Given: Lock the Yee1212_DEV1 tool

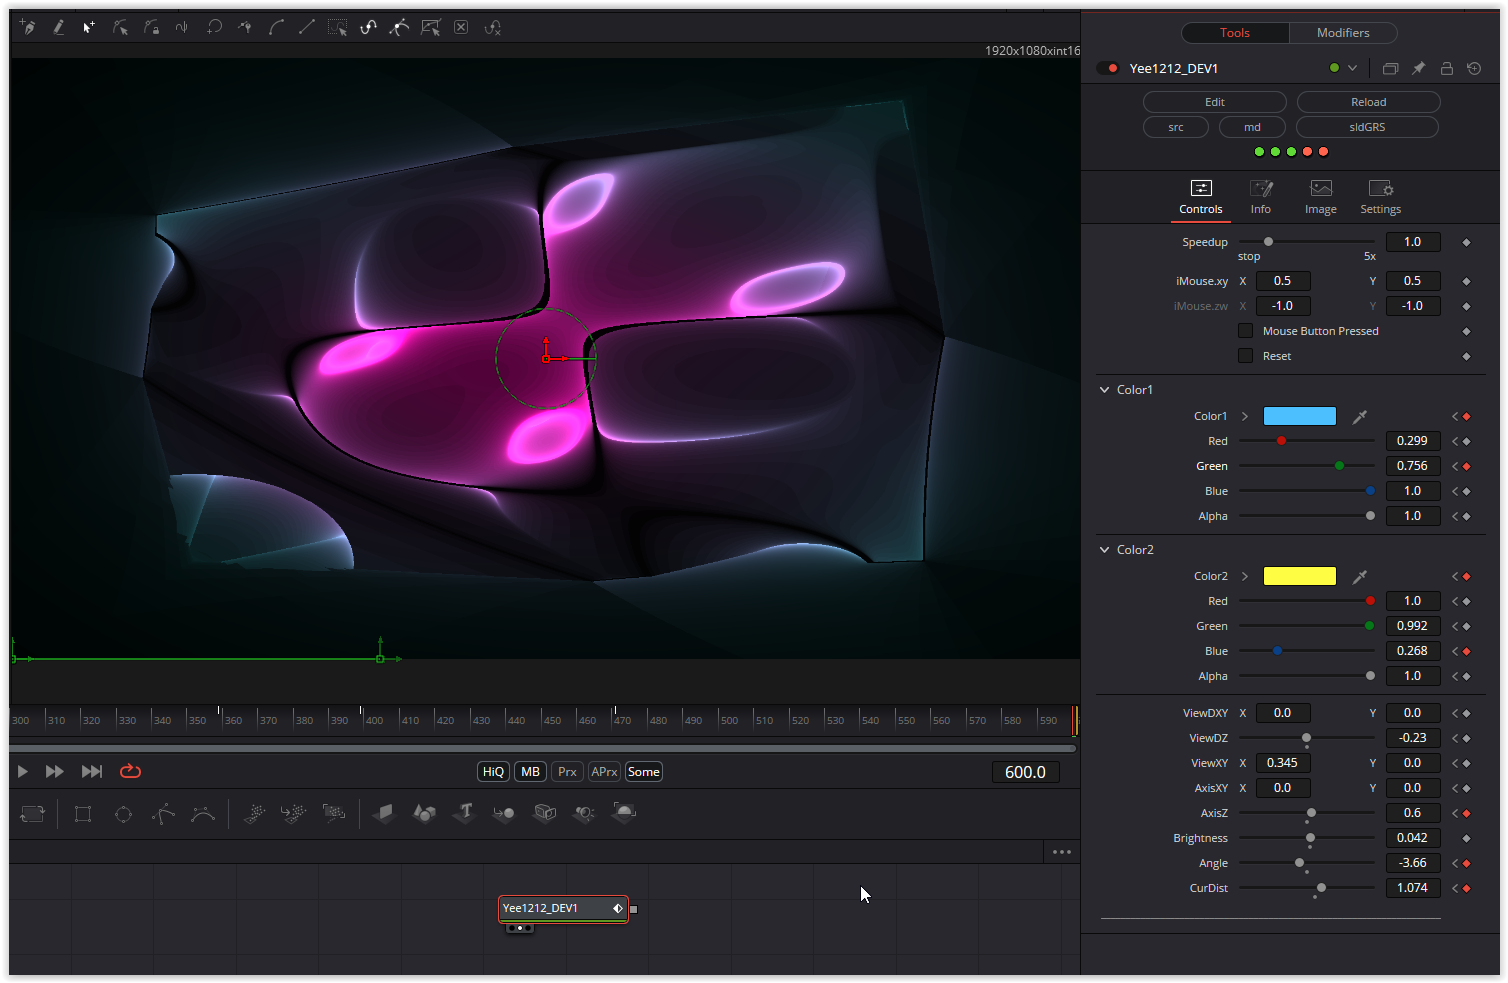Looking at the screenshot, I should coord(1446,68).
